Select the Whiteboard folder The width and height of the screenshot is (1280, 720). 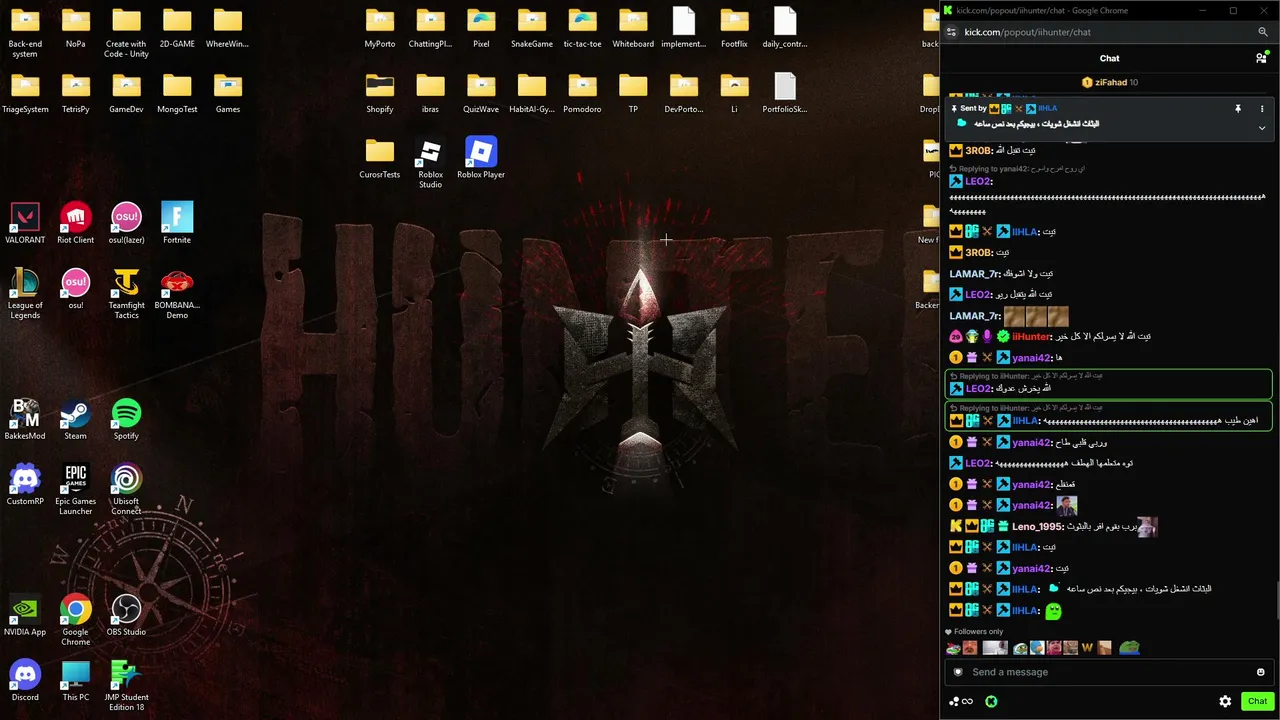[633, 27]
